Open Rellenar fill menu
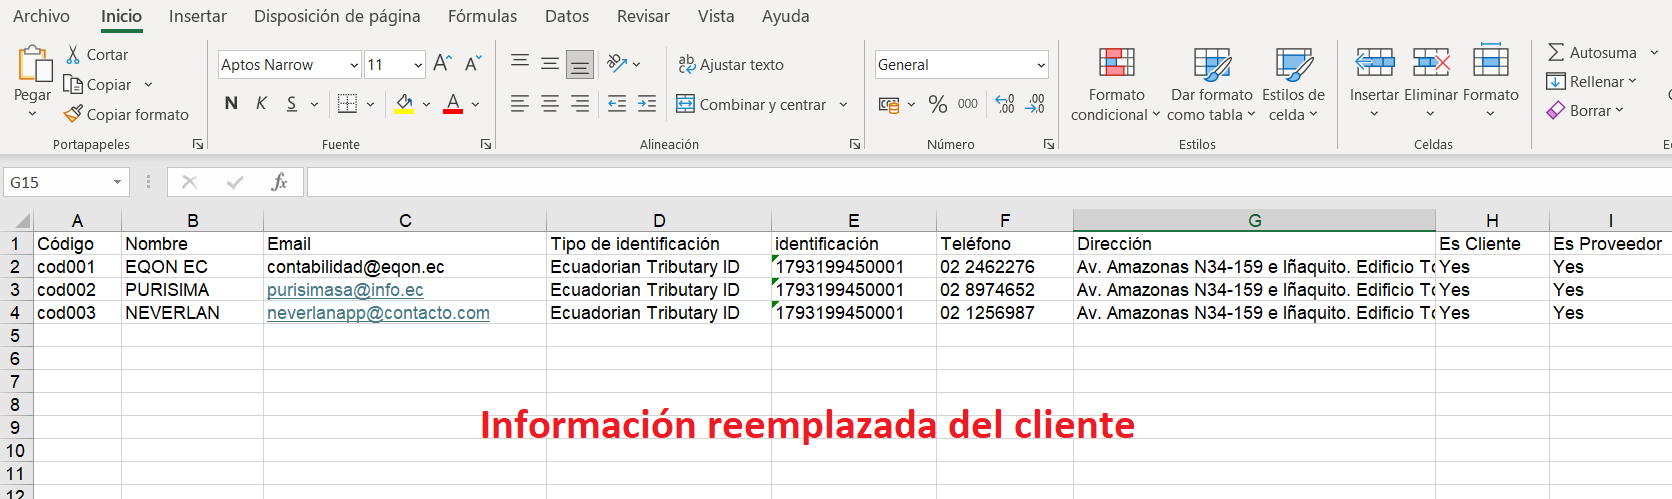Image resolution: width=1672 pixels, height=499 pixels. [x=1592, y=82]
